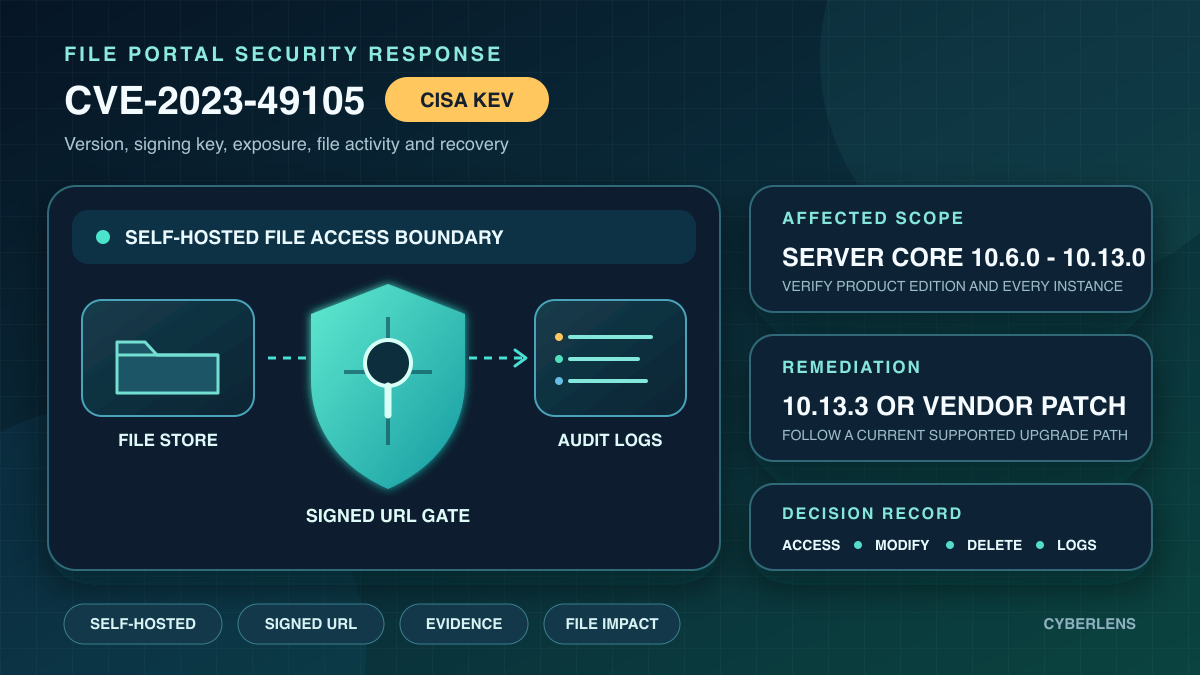Click MODIFY in the Decision Record
Image resolution: width=1200 pixels, height=675 pixels.
click(902, 545)
